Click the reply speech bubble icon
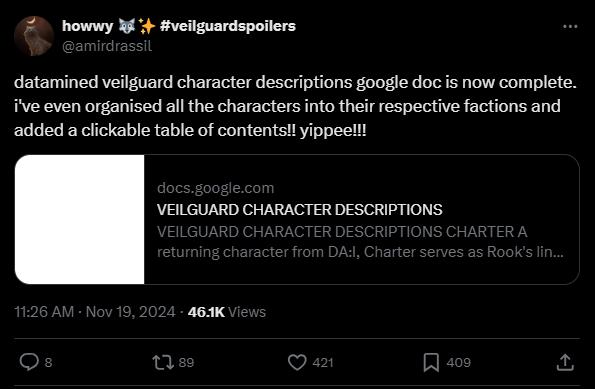This screenshot has width=595, height=389. (29, 362)
